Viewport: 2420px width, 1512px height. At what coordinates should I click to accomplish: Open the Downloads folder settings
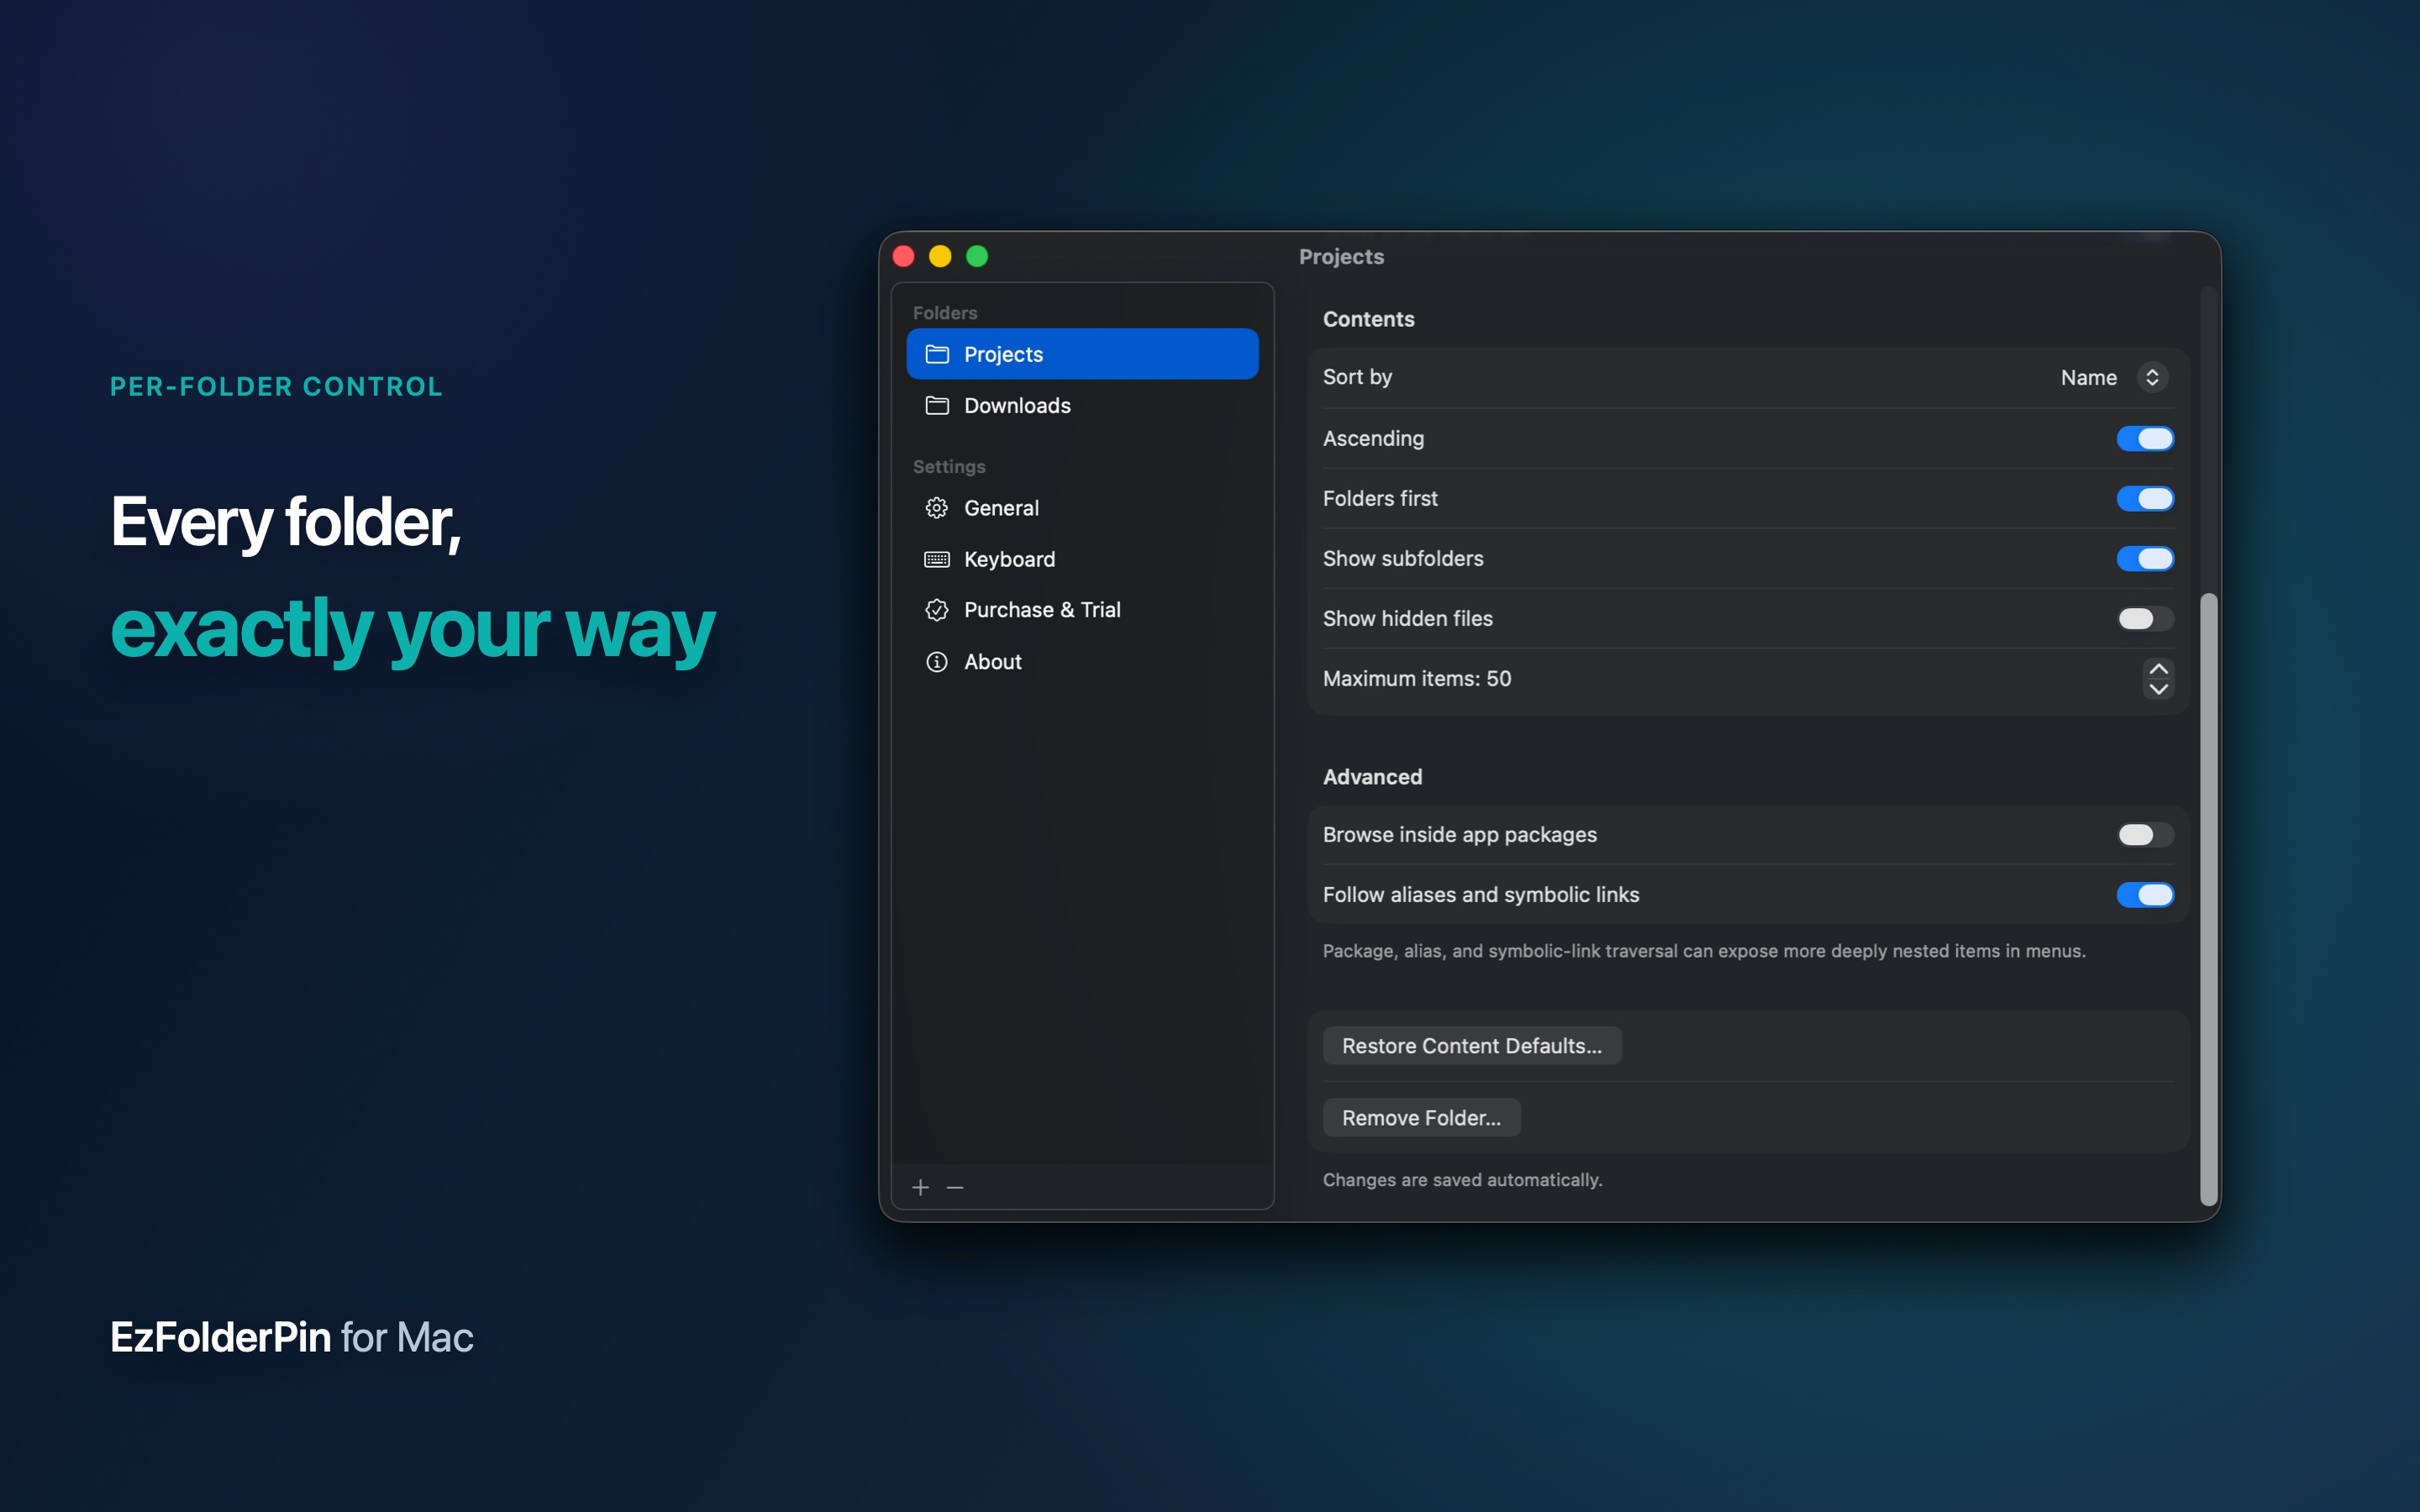[1082, 405]
